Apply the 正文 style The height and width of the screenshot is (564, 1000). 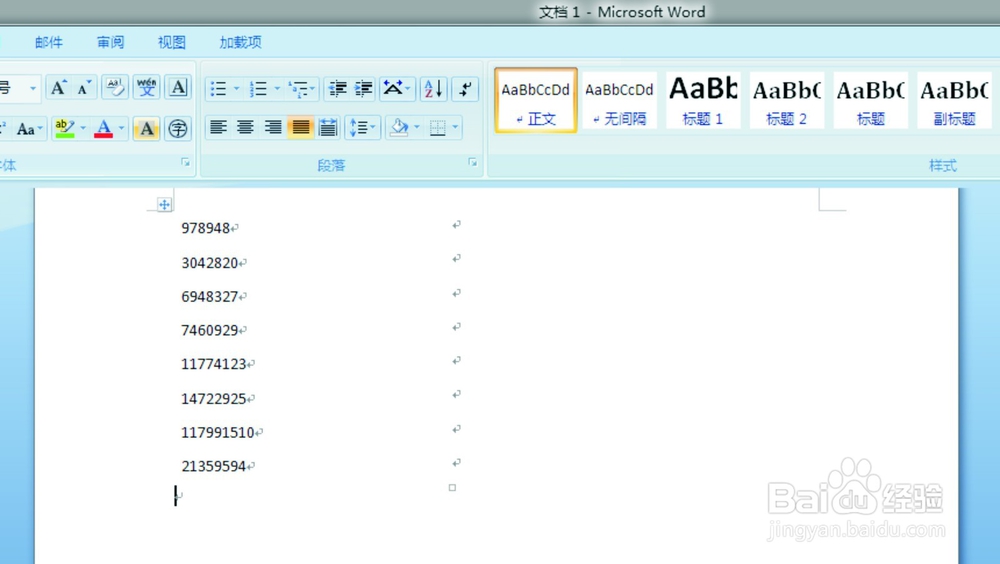(536, 100)
